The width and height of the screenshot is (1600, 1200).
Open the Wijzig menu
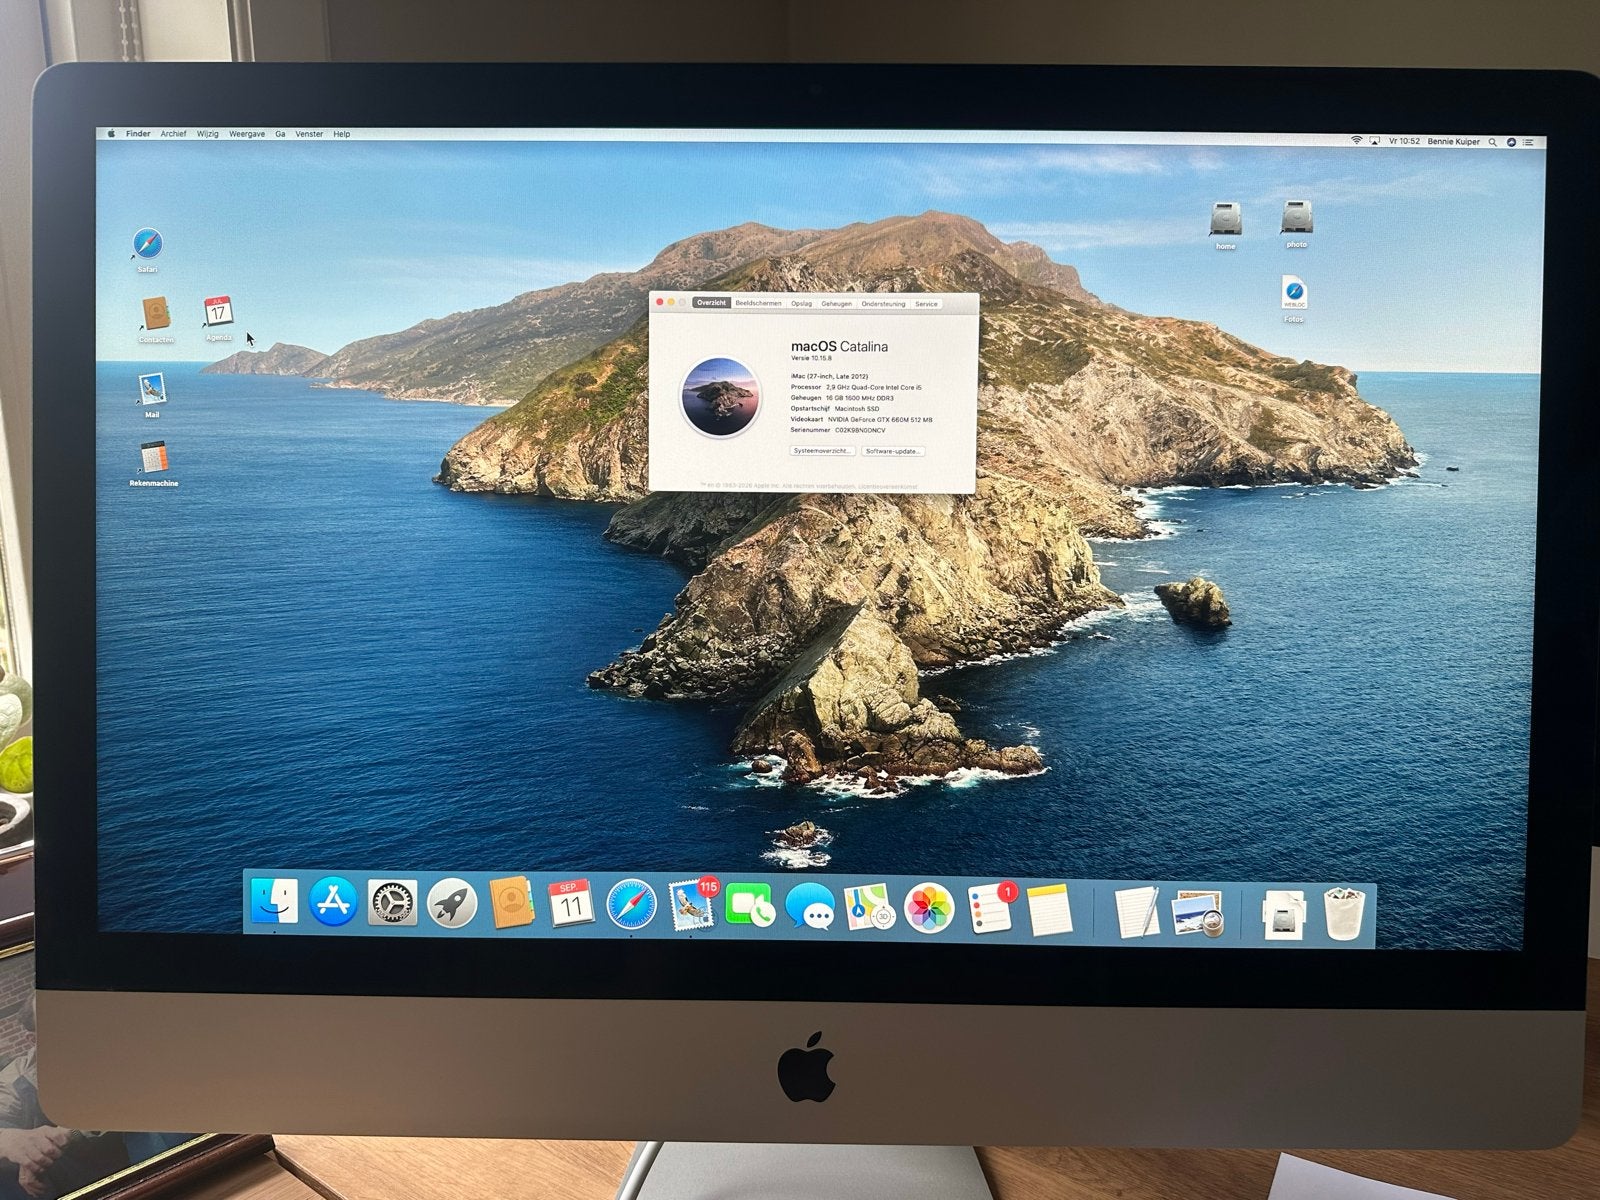[x=208, y=133]
